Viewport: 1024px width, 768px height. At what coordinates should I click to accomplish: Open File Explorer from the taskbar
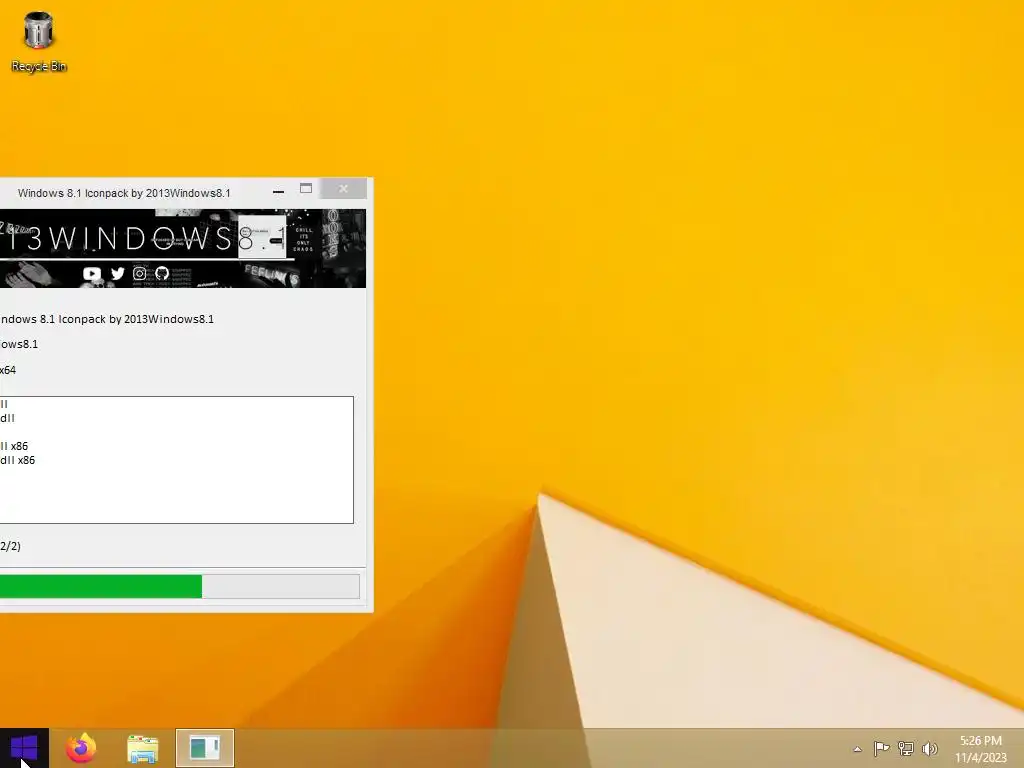pyautogui.click(x=142, y=748)
